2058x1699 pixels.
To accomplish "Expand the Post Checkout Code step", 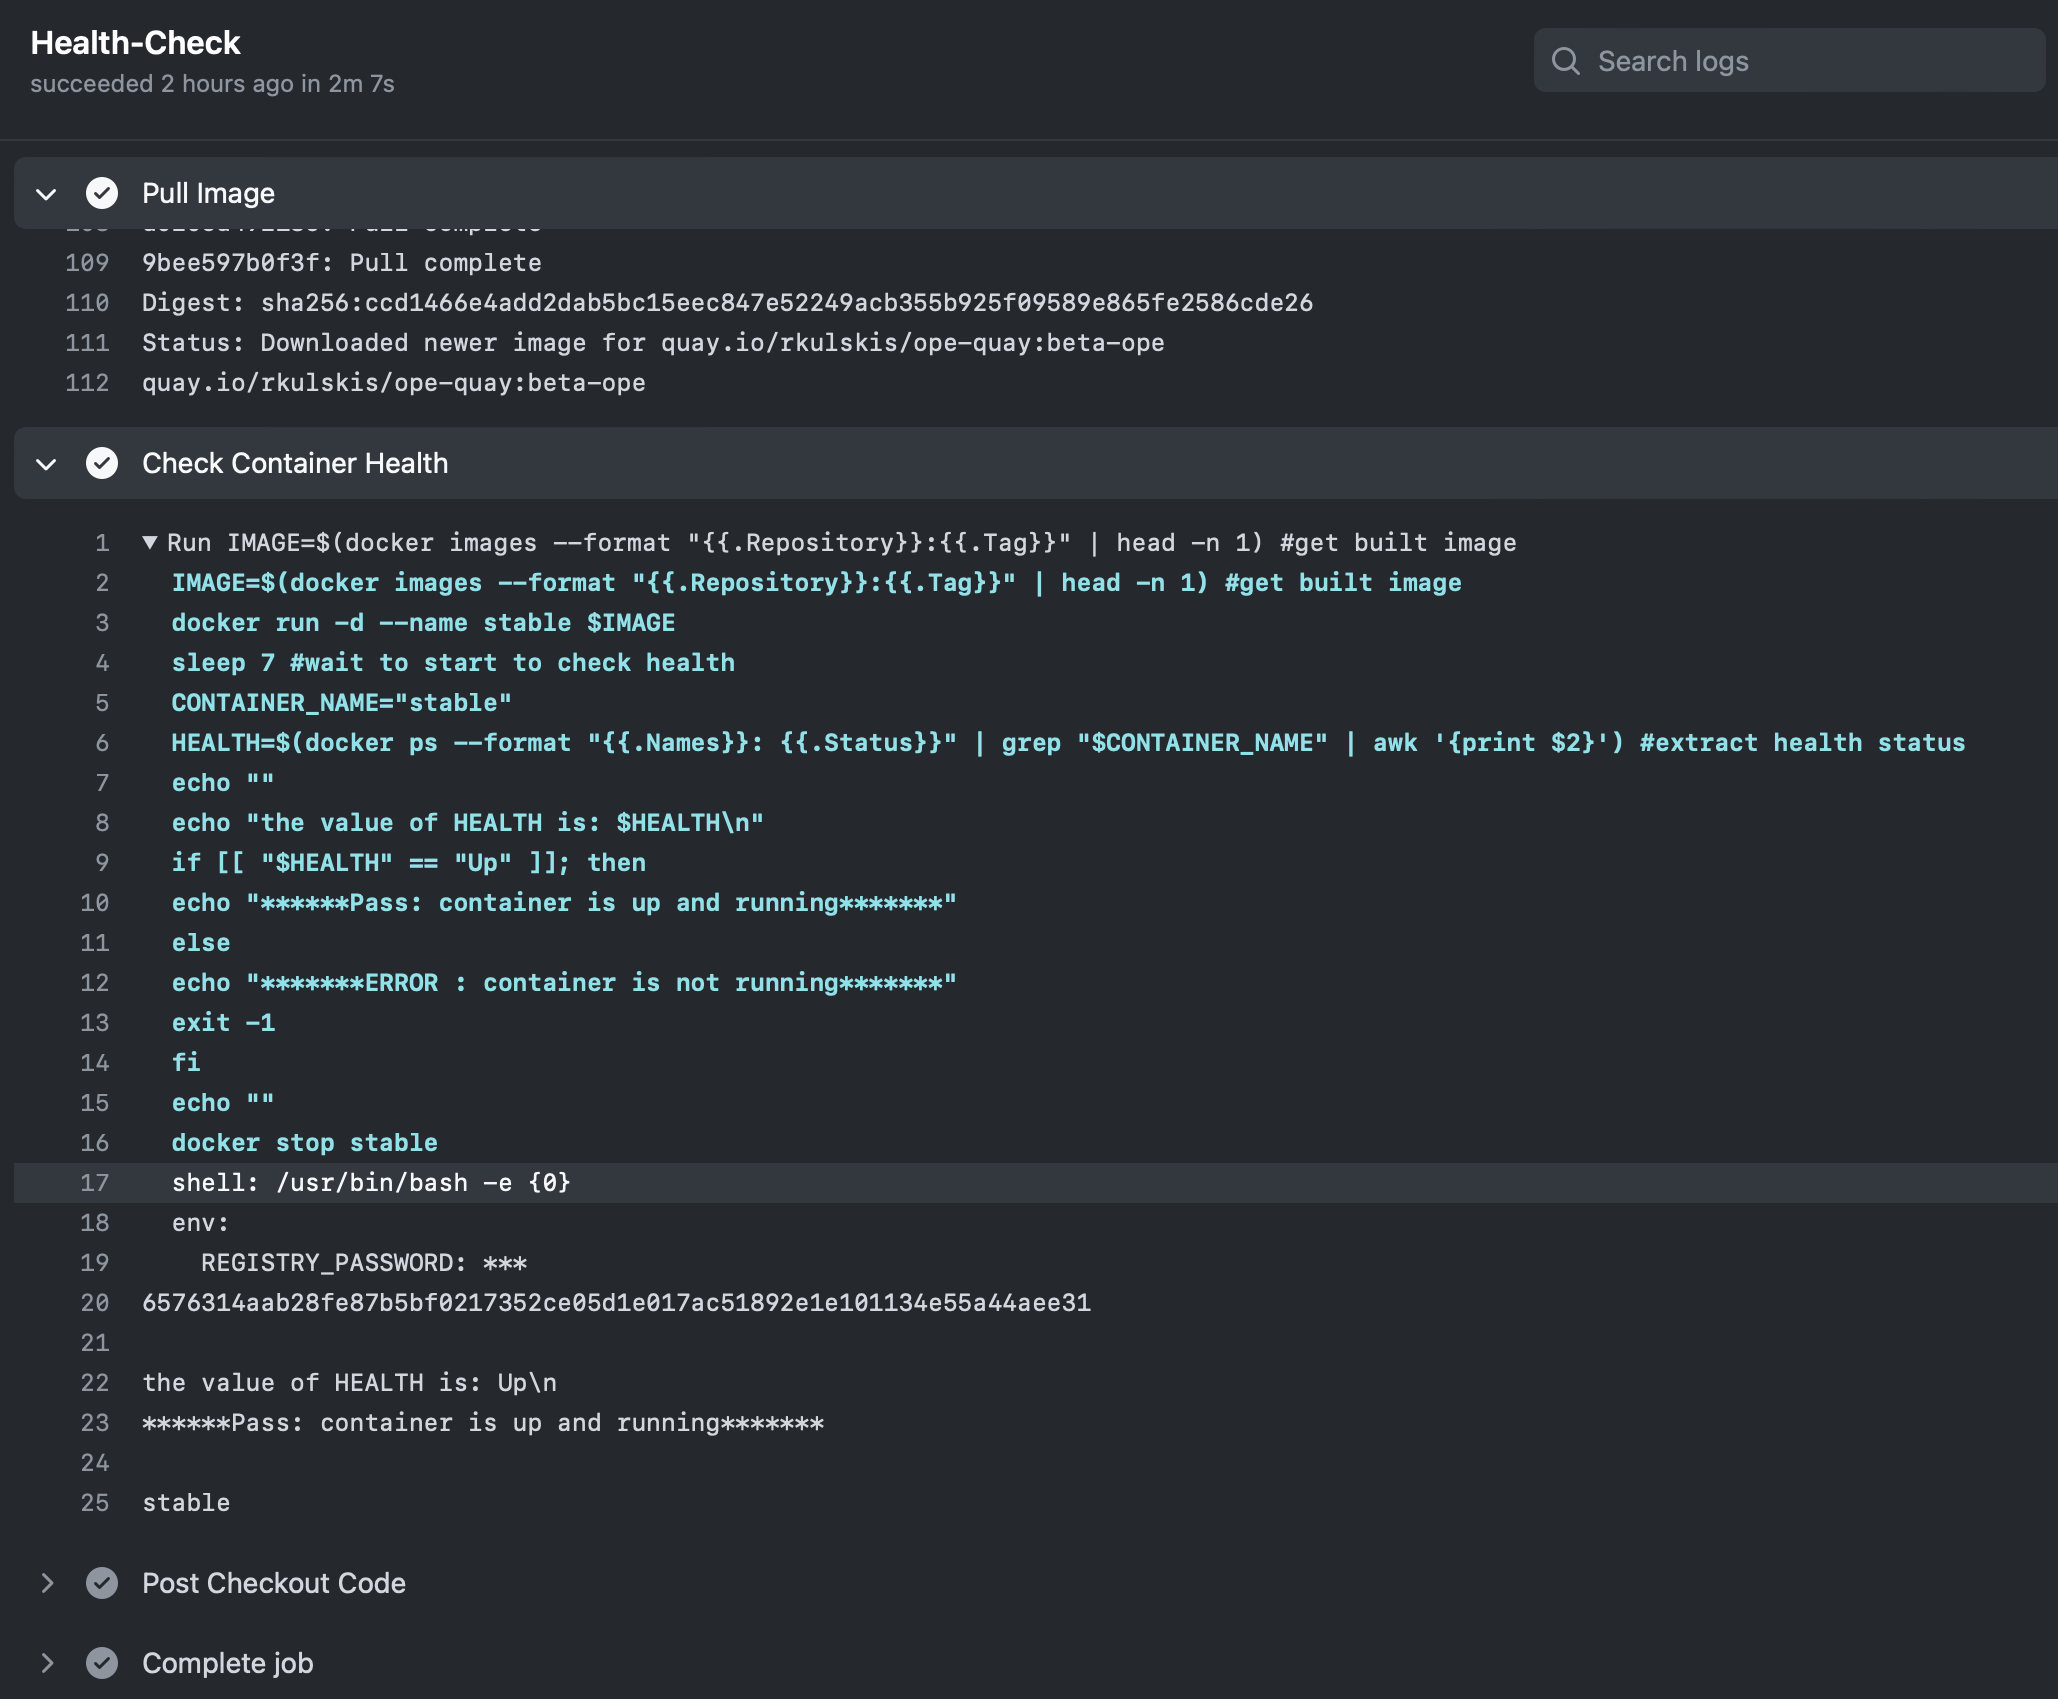I will click(46, 1583).
